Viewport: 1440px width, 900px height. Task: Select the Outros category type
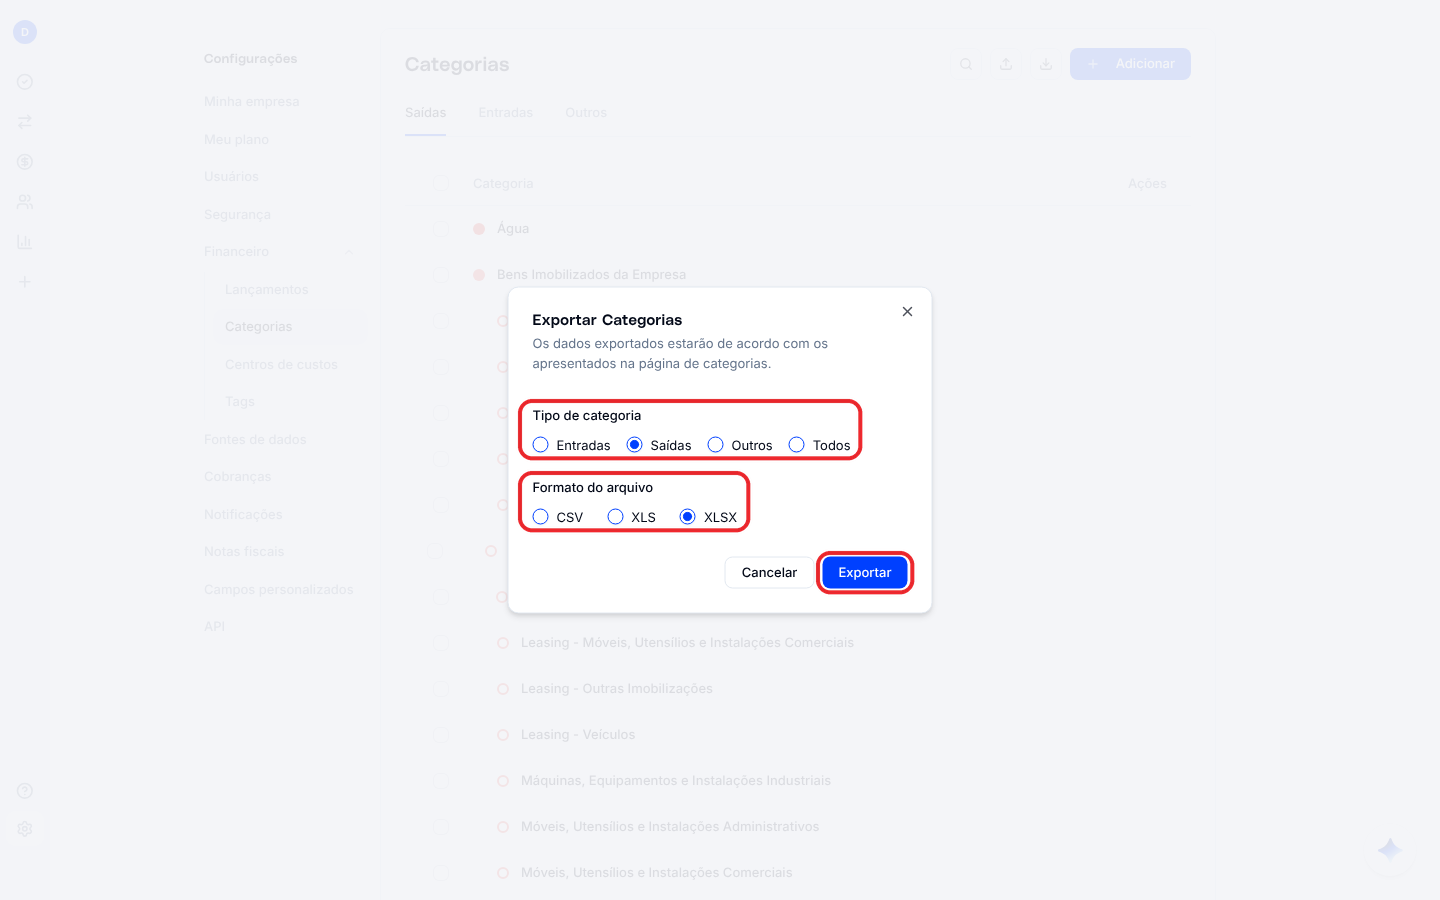[716, 445]
